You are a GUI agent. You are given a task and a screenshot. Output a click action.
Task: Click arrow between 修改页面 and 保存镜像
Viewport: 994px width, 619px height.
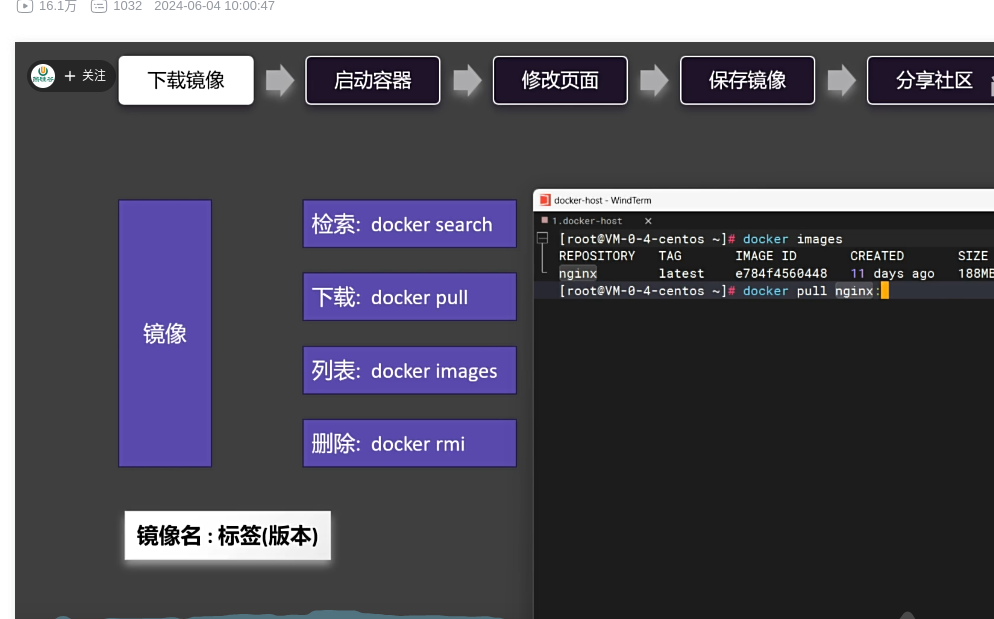pyautogui.click(x=654, y=80)
